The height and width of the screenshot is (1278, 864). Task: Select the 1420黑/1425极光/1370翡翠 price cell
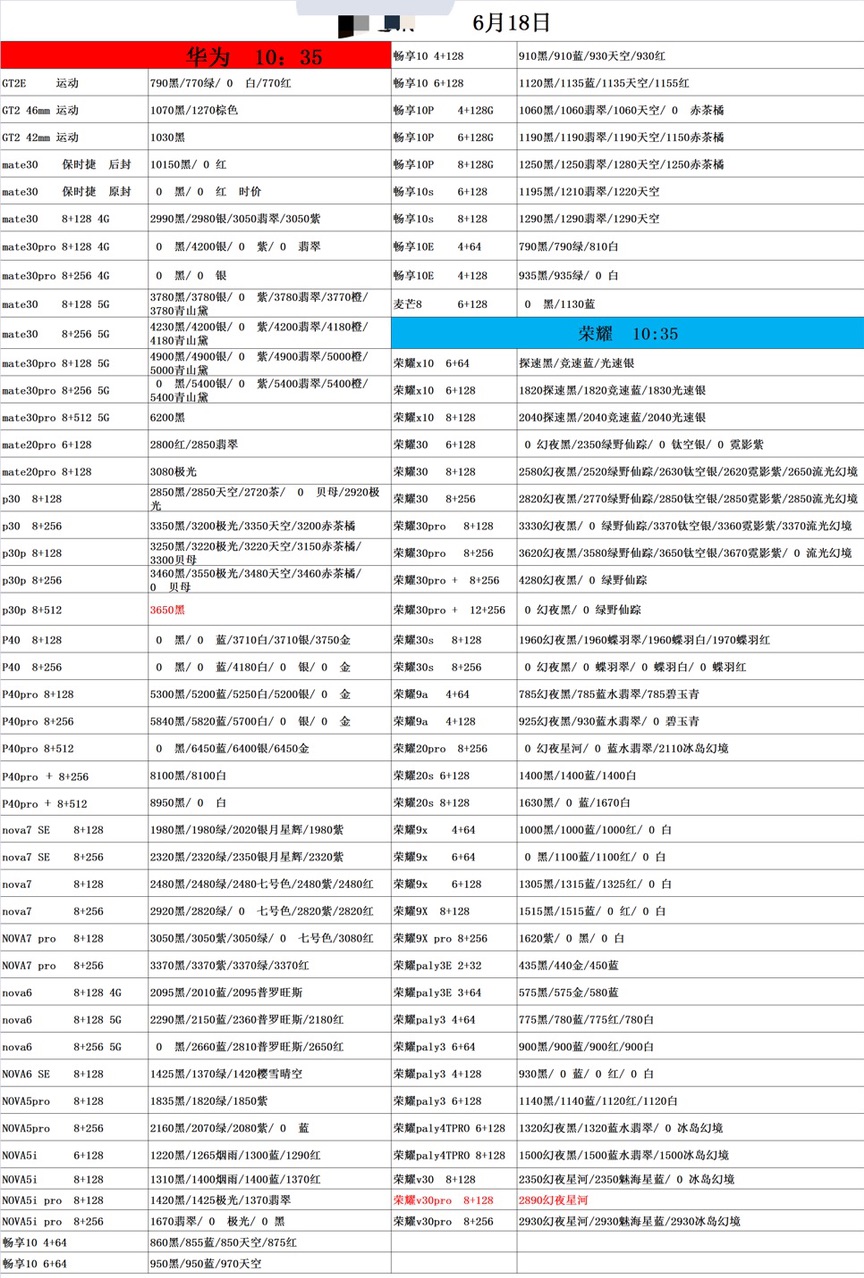pyautogui.click(x=269, y=1200)
